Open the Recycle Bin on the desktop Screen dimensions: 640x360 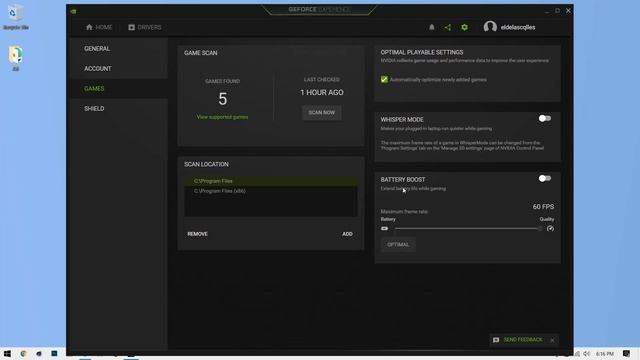[16, 17]
